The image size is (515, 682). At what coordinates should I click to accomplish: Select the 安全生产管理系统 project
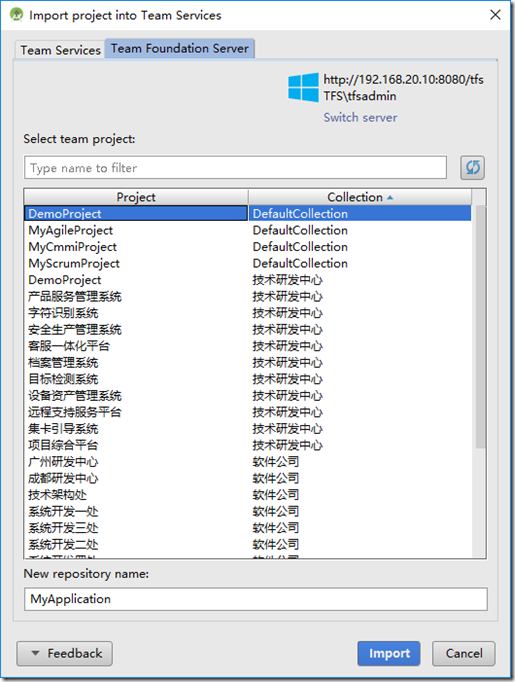pyautogui.click(x=248, y=329)
